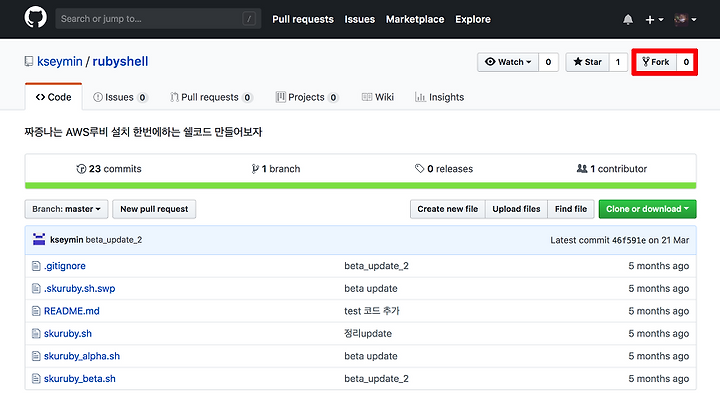The height and width of the screenshot is (397, 720).
Task: Click '5 months ago' in README.md row
Action: pos(658,311)
